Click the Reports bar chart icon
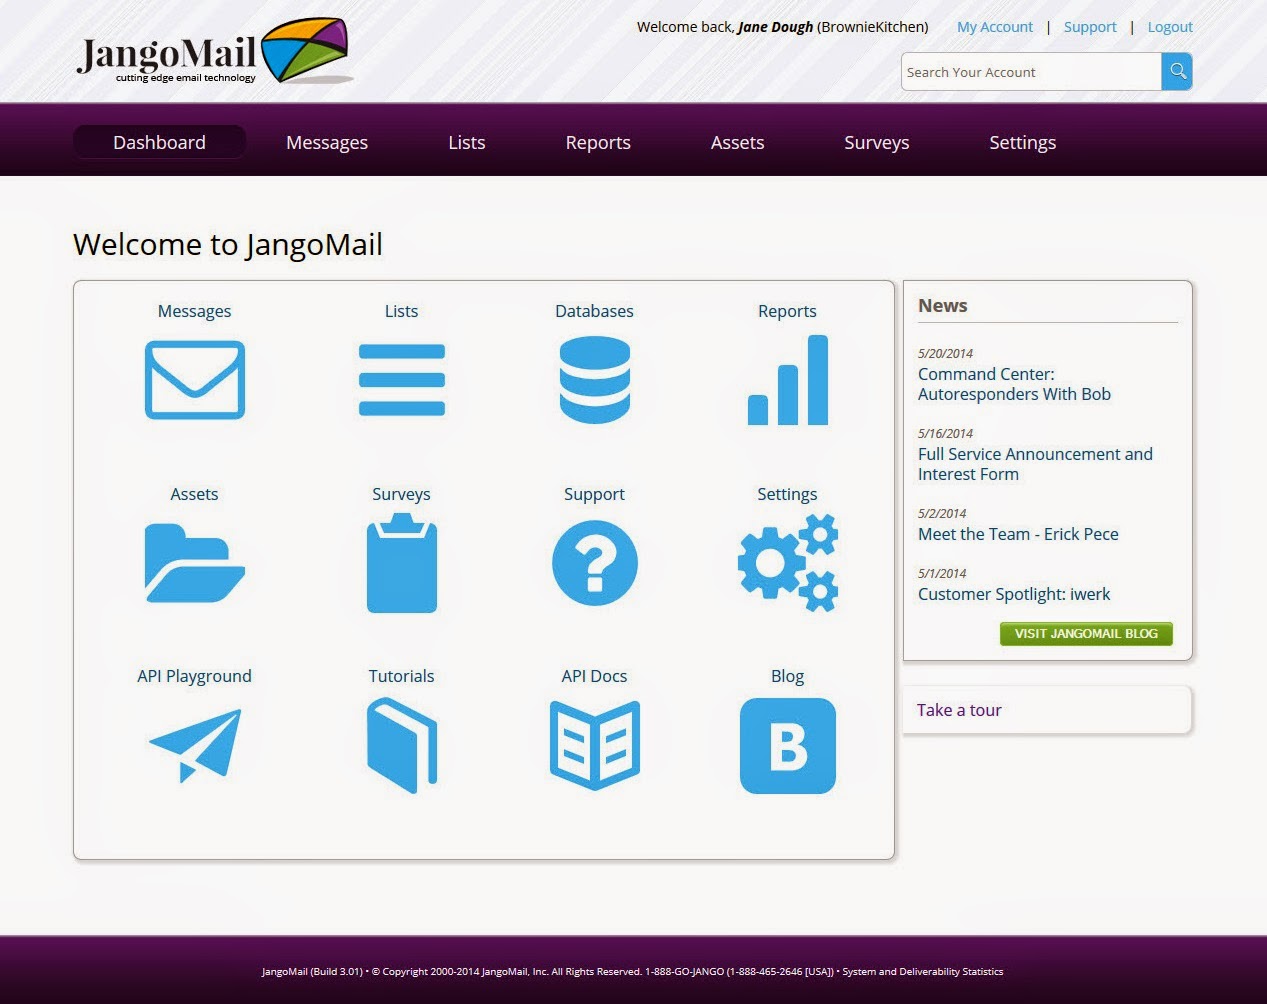Image resolution: width=1267 pixels, height=1004 pixels. click(x=788, y=380)
